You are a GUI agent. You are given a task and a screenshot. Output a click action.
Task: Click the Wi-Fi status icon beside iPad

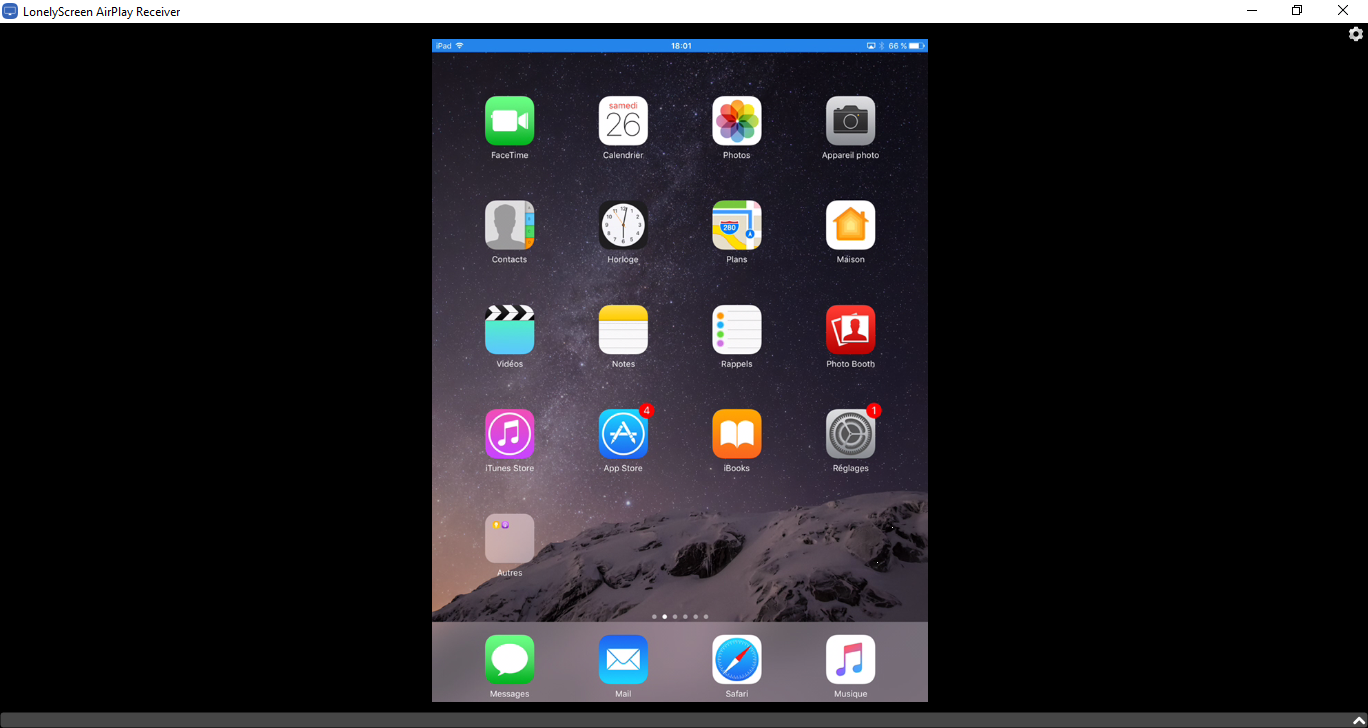coord(460,46)
